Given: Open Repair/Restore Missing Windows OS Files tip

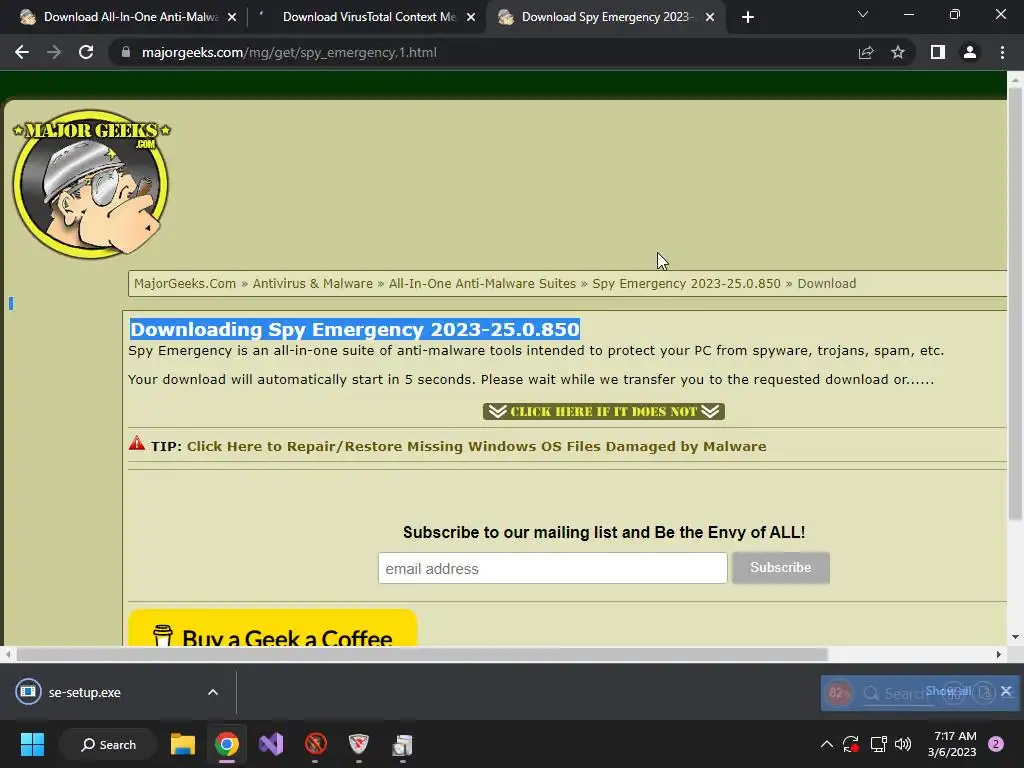Looking at the screenshot, I should (x=476, y=446).
